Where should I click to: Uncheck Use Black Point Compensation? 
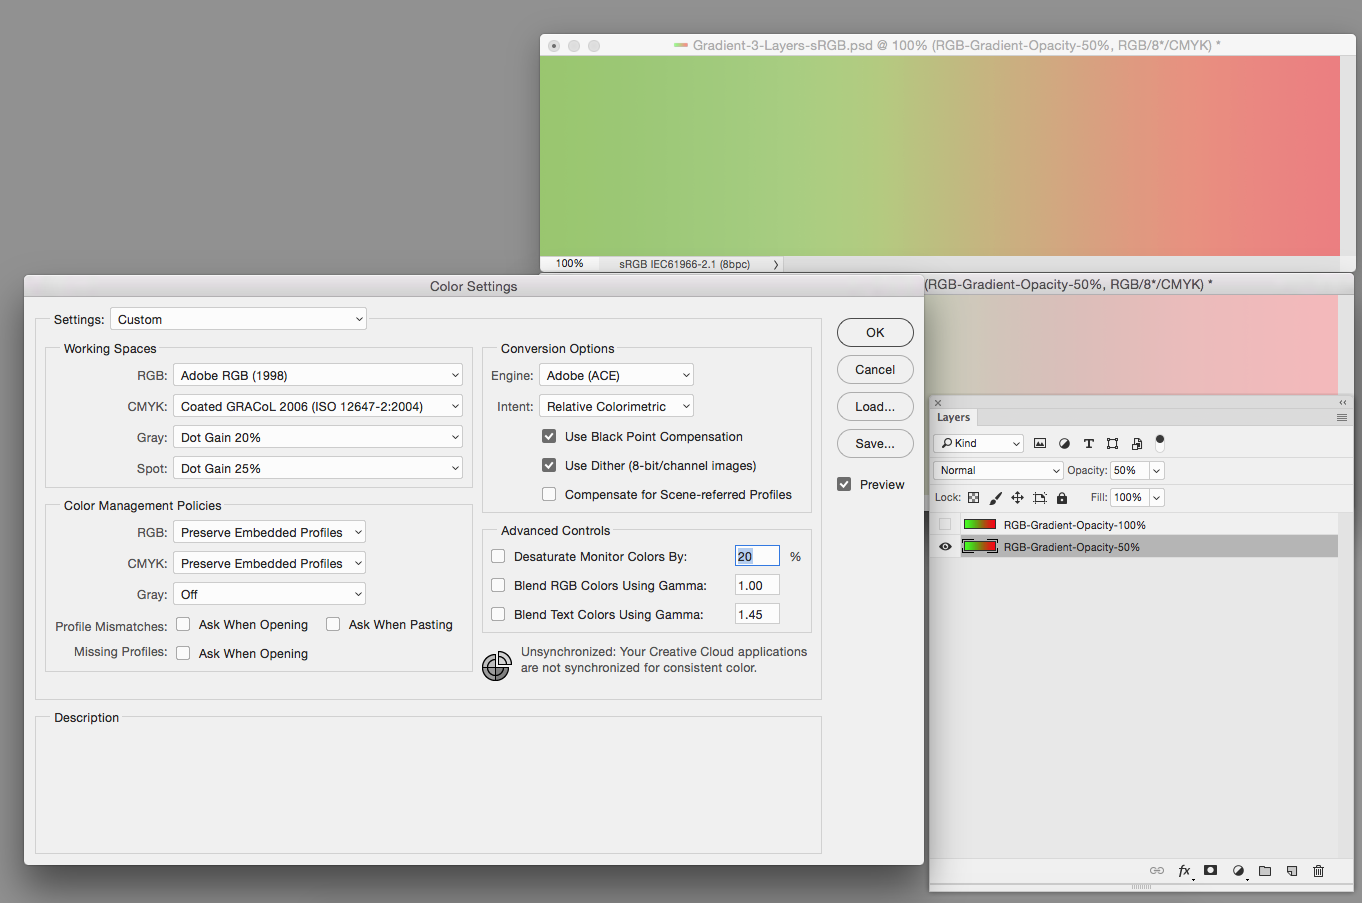(549, 437)
